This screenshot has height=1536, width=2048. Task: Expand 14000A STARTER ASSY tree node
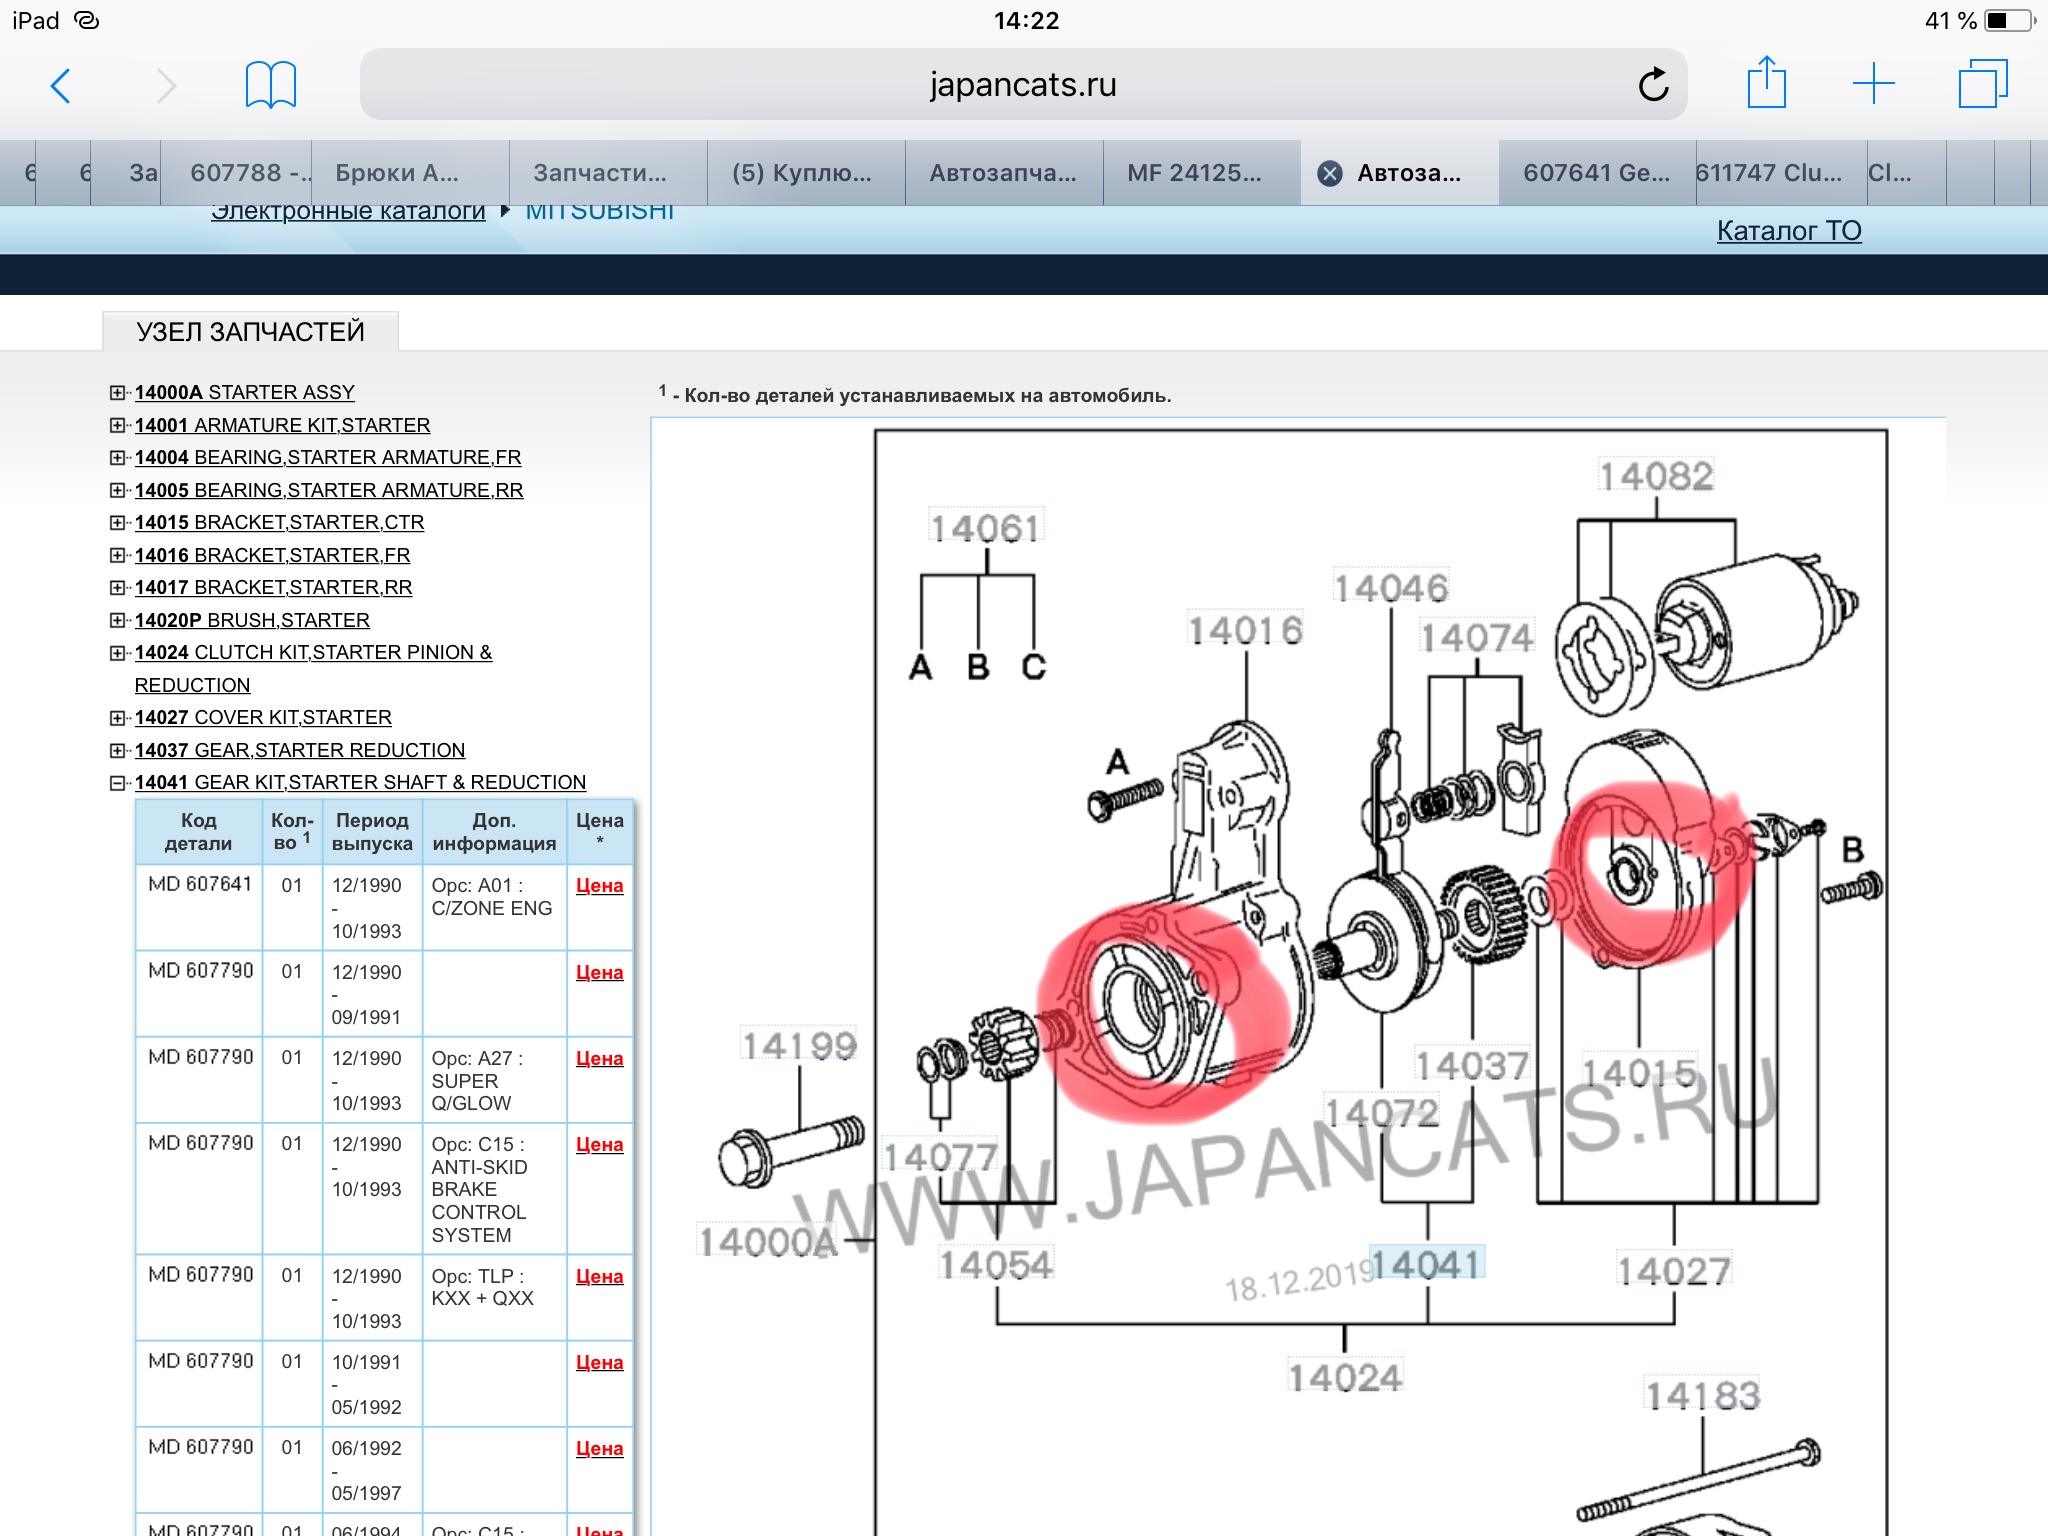coord(118,393)
